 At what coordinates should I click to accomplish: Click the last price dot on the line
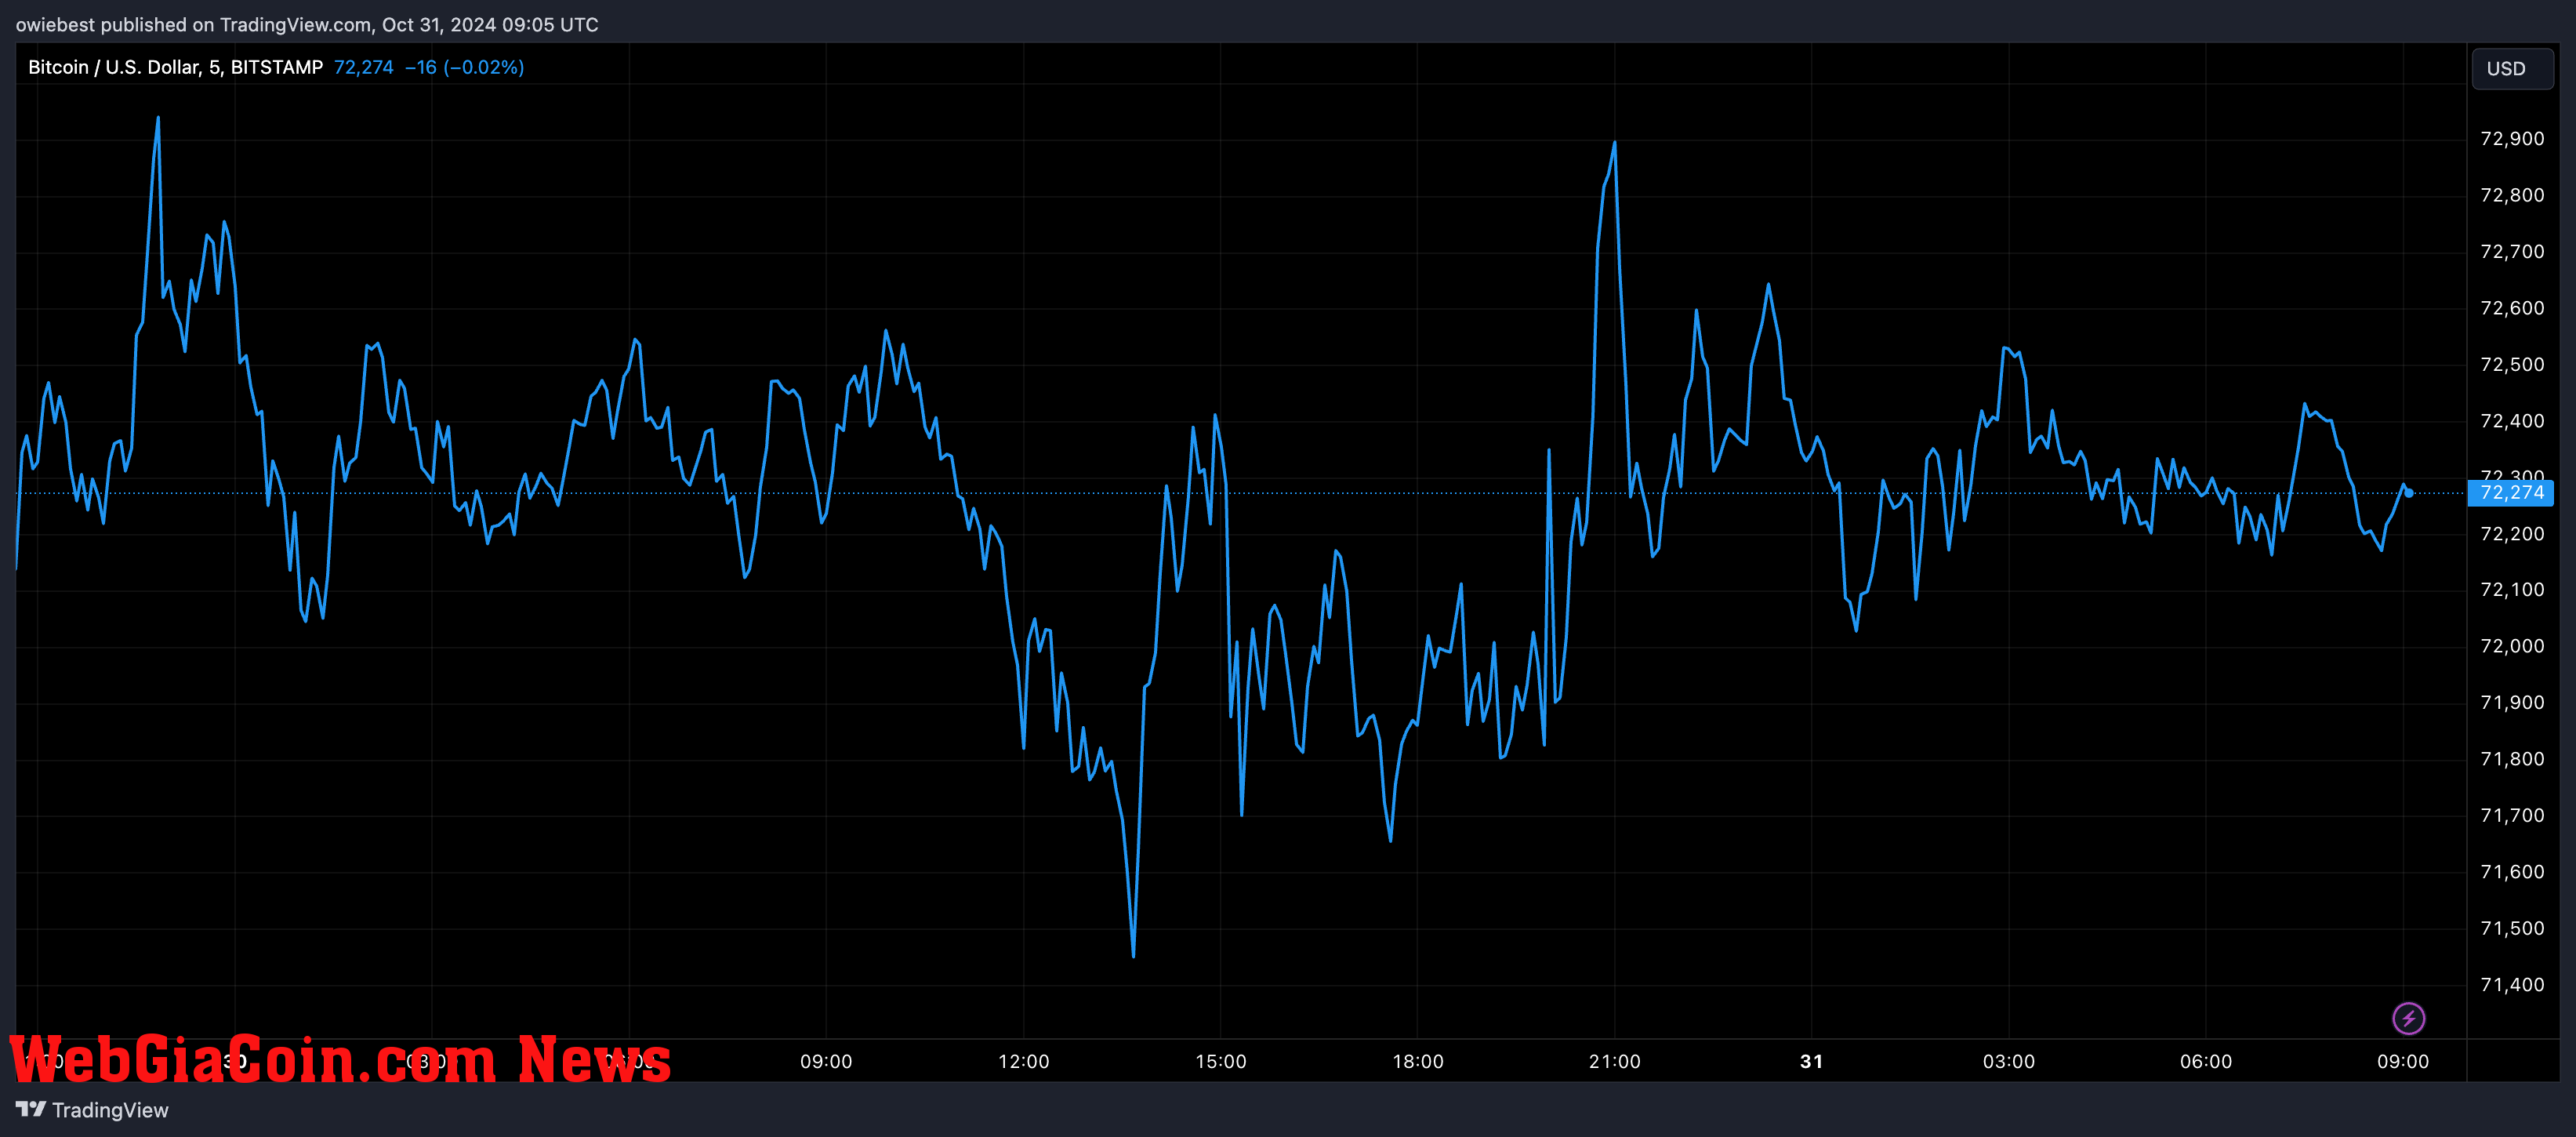tap(2409, 493)
